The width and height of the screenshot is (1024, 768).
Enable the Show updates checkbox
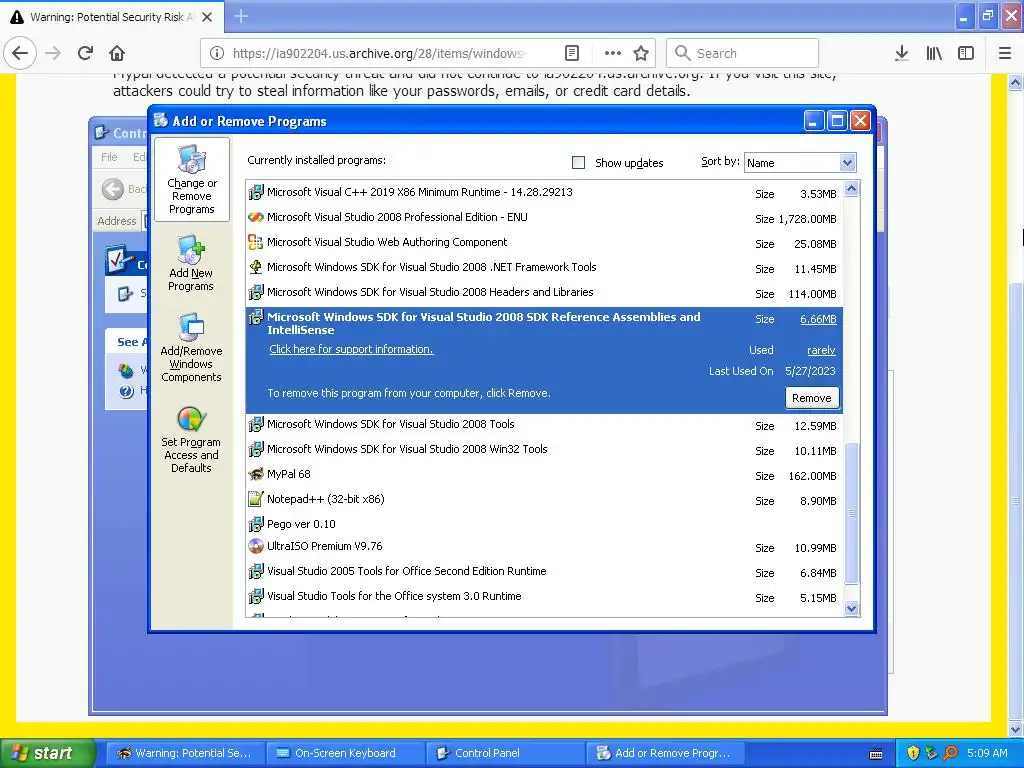tap(579, 163)
